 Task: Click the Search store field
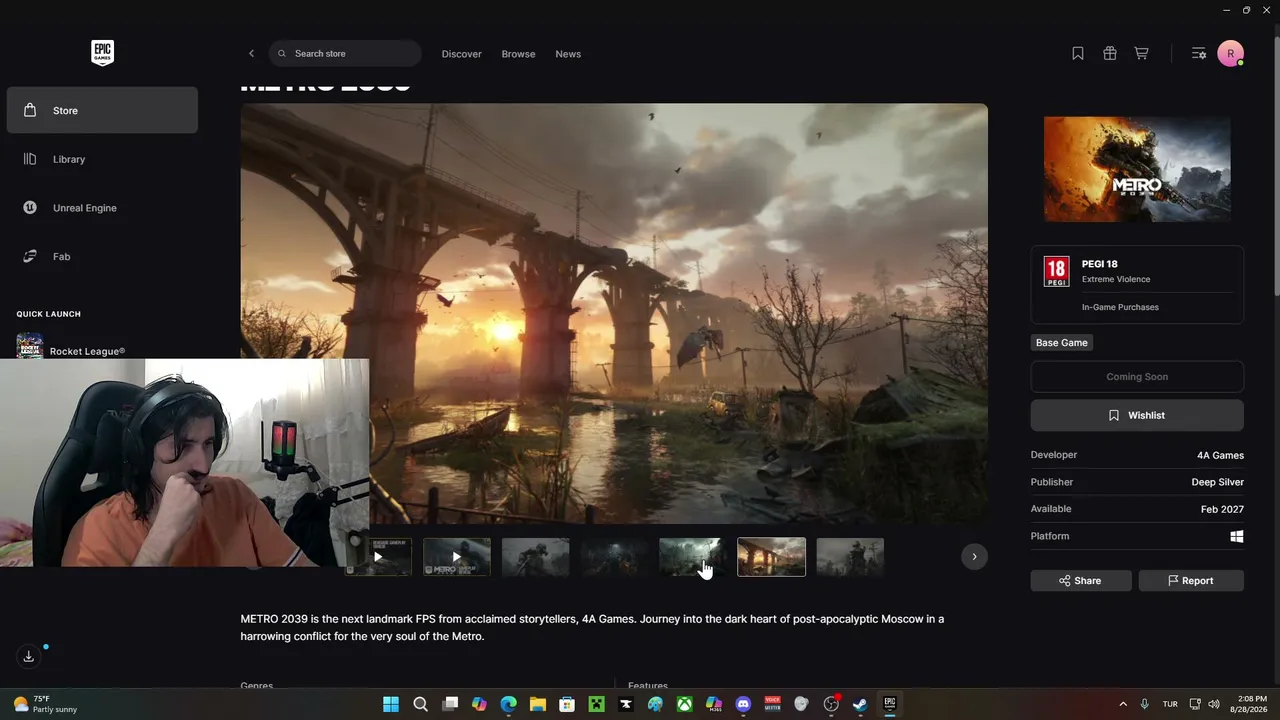coord(345,54)
